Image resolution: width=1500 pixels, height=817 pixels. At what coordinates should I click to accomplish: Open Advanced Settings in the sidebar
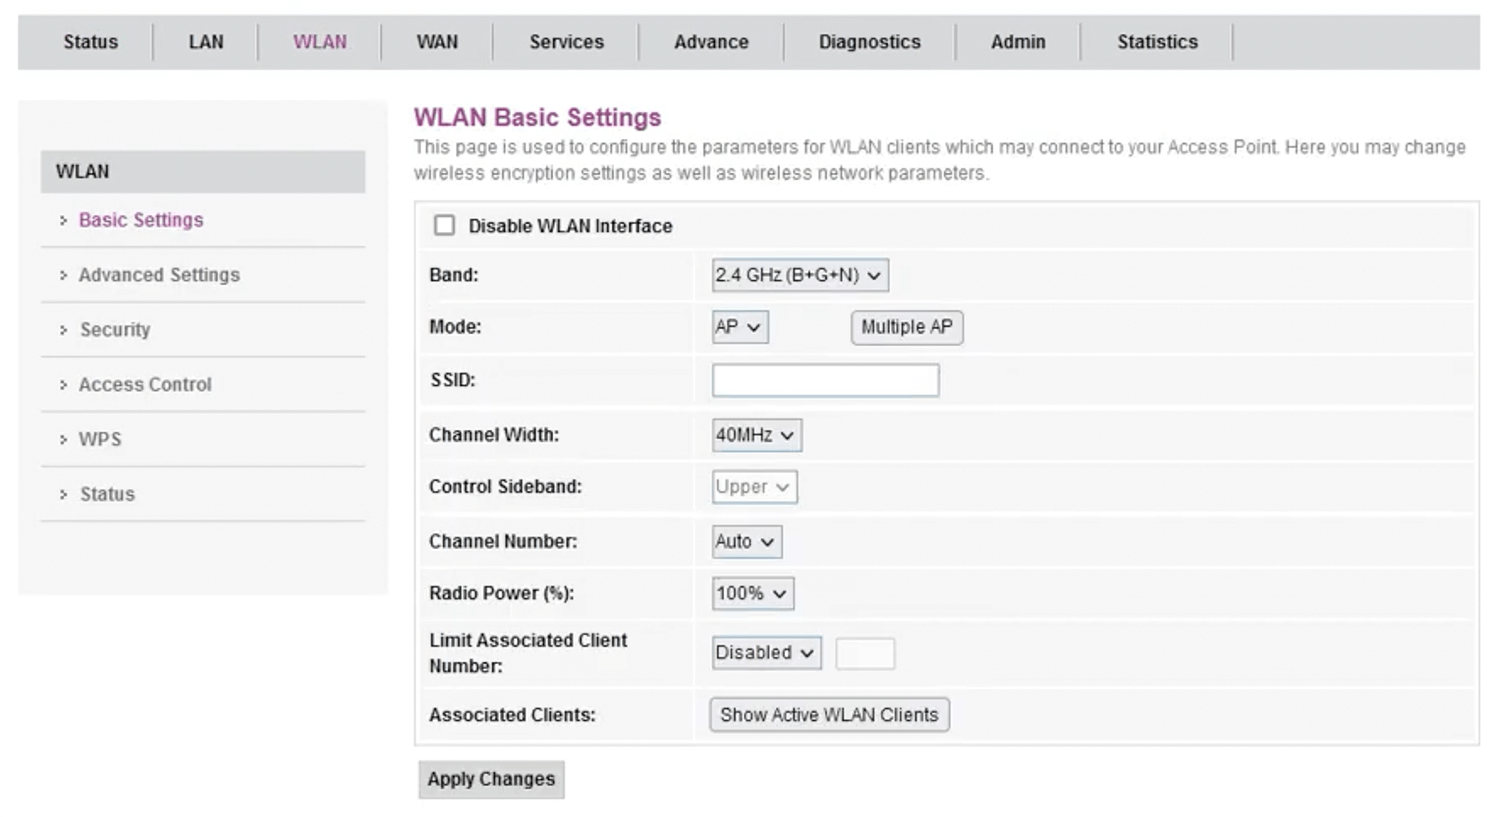pos(159,275)
